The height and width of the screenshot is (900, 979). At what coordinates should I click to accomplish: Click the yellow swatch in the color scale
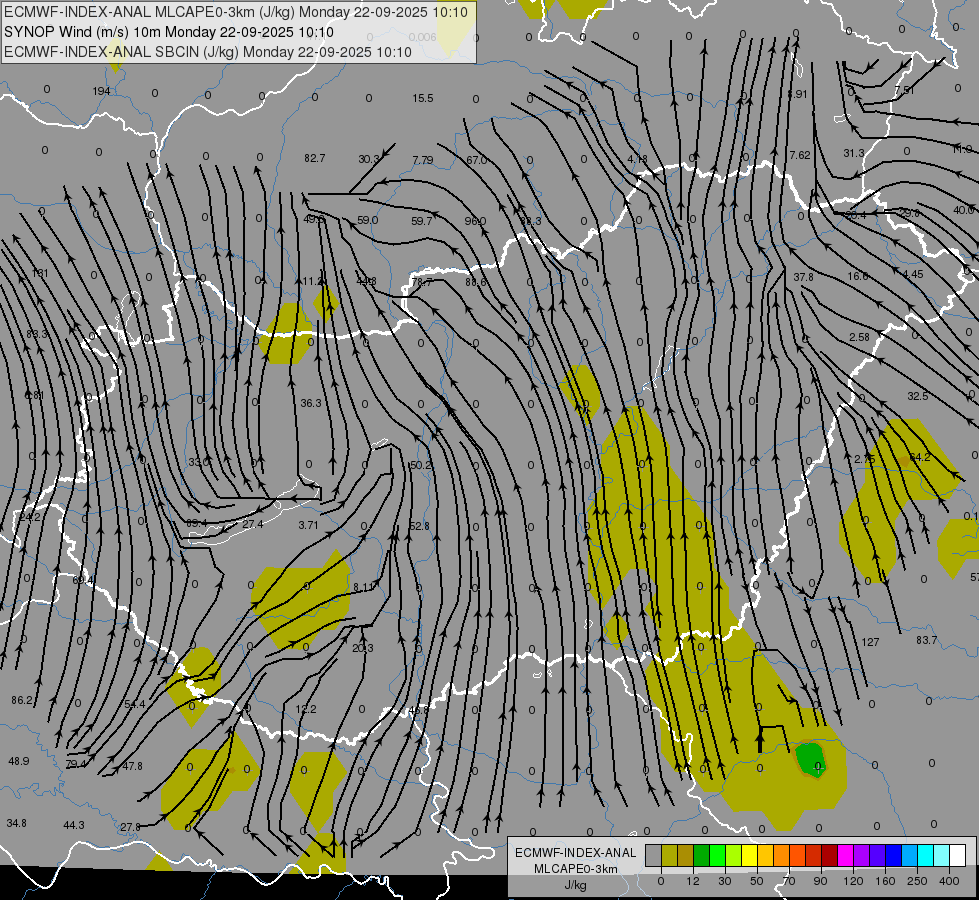(x=749, y=855)
